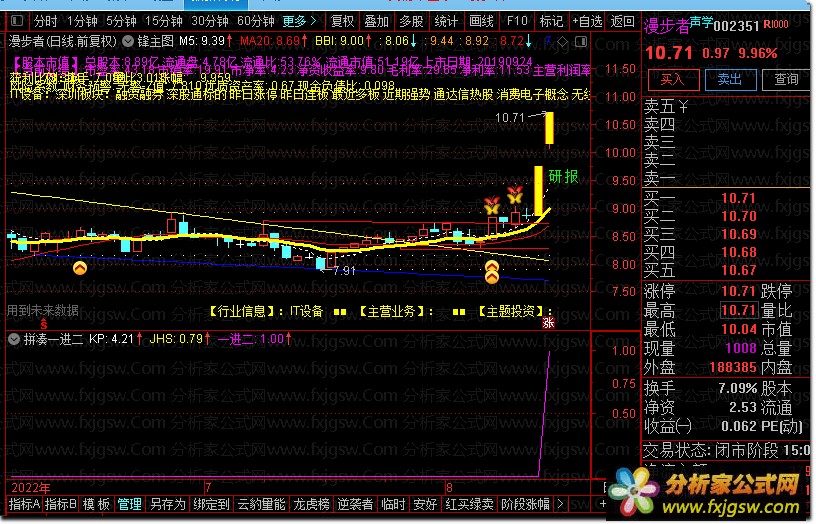
Task: Select the 云豹量能 indicator
Action: tap(261, 505)
